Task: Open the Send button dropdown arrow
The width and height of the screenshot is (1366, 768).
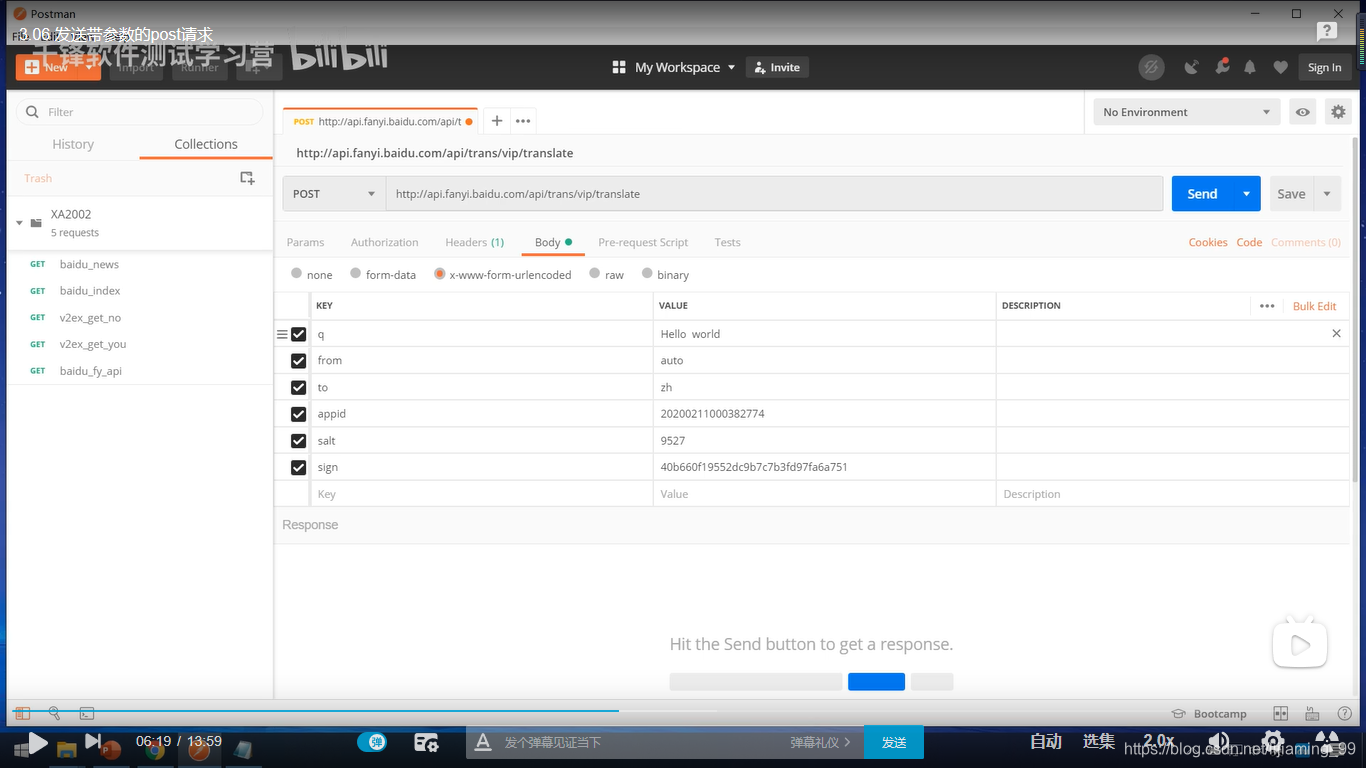Action: pyautogui.click(x=1247, y=194)
